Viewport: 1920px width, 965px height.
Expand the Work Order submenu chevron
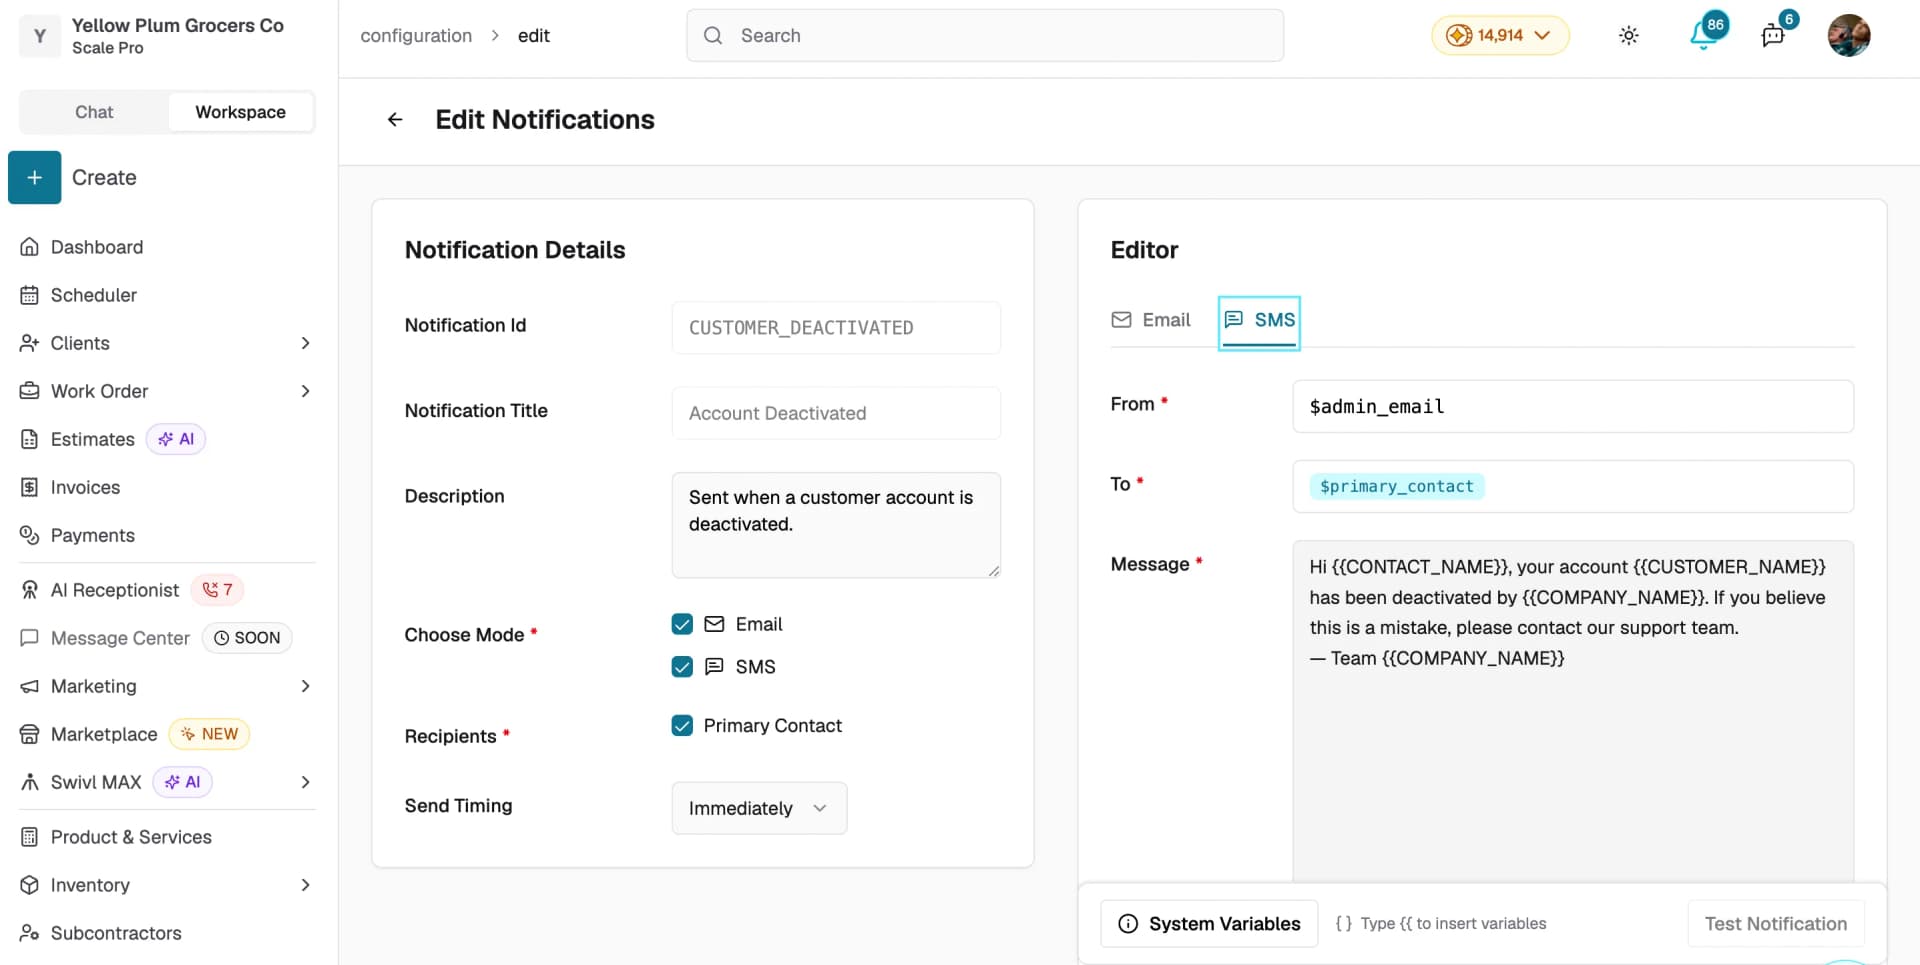point(305,391)
